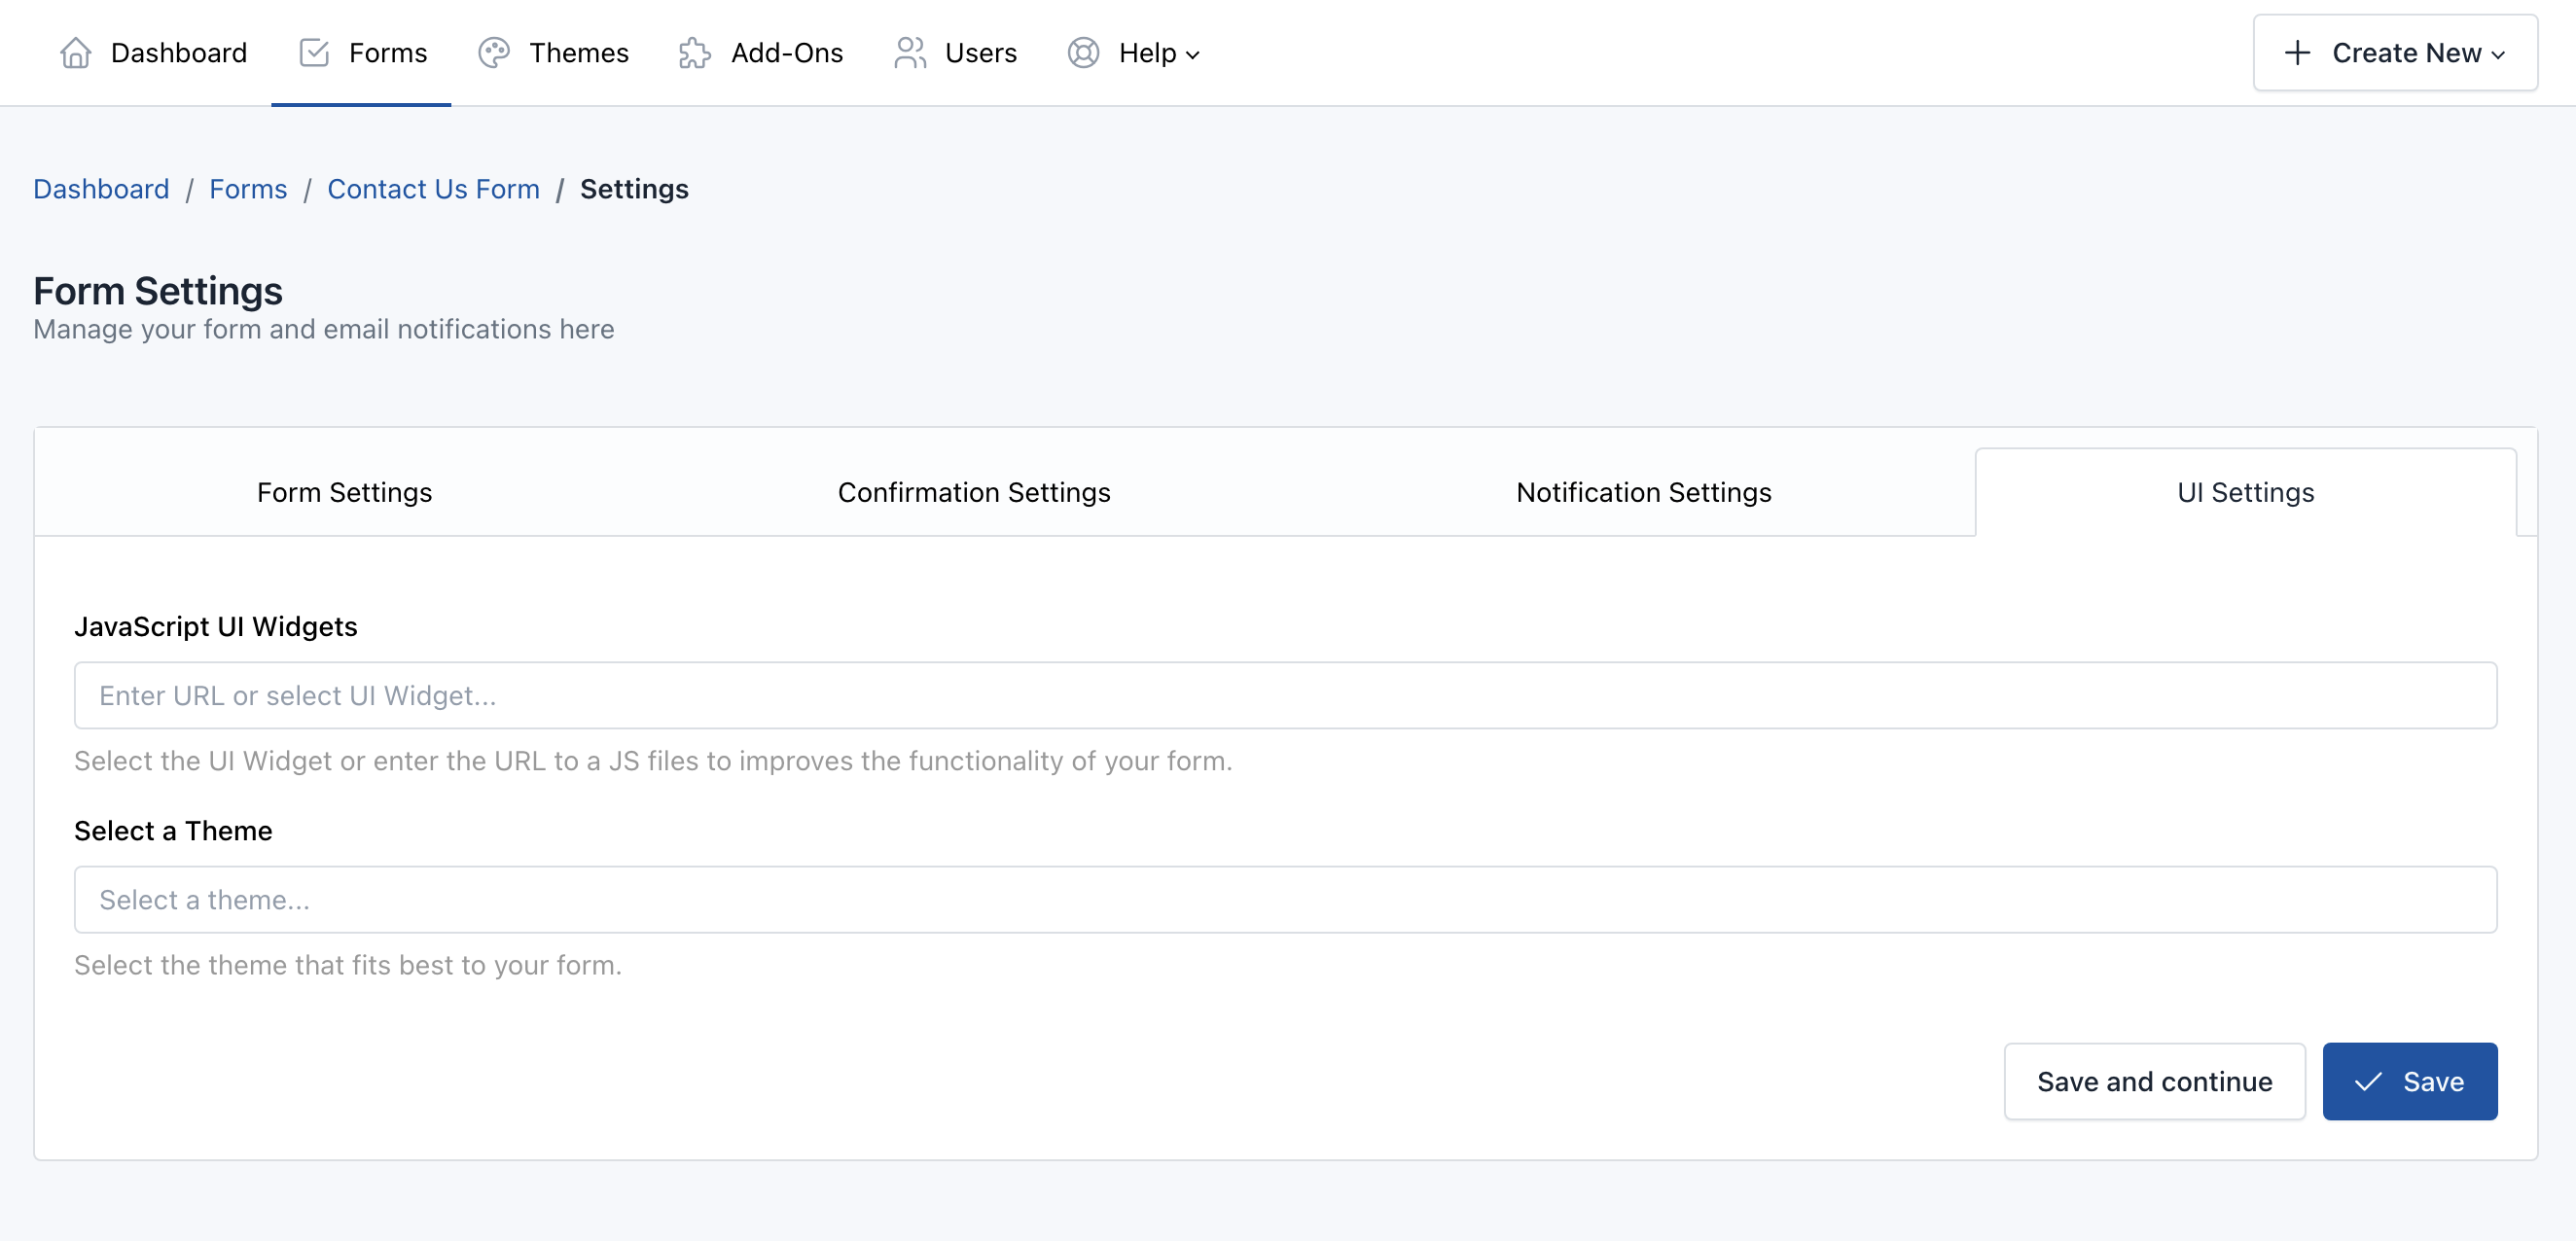
Task: Navigate to Forms via the breadcrumb
Action: 247,189
